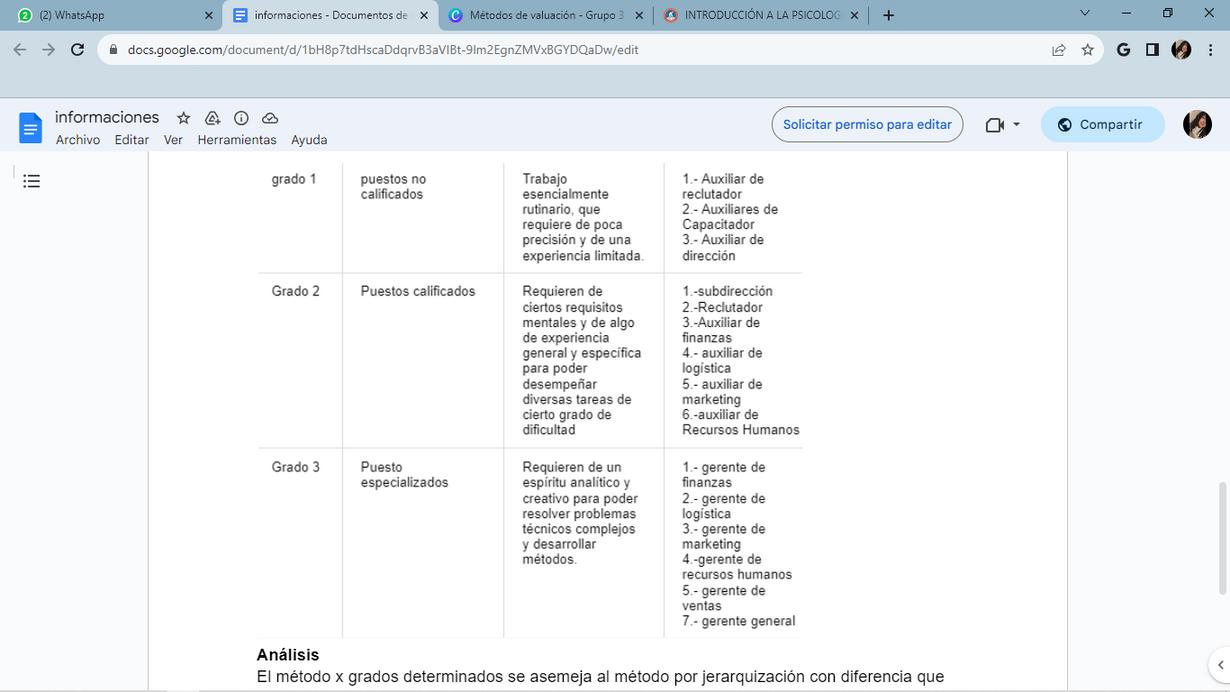1230x692 pixels.
Task: Click the Compartir button
Action: [1102, 125]
